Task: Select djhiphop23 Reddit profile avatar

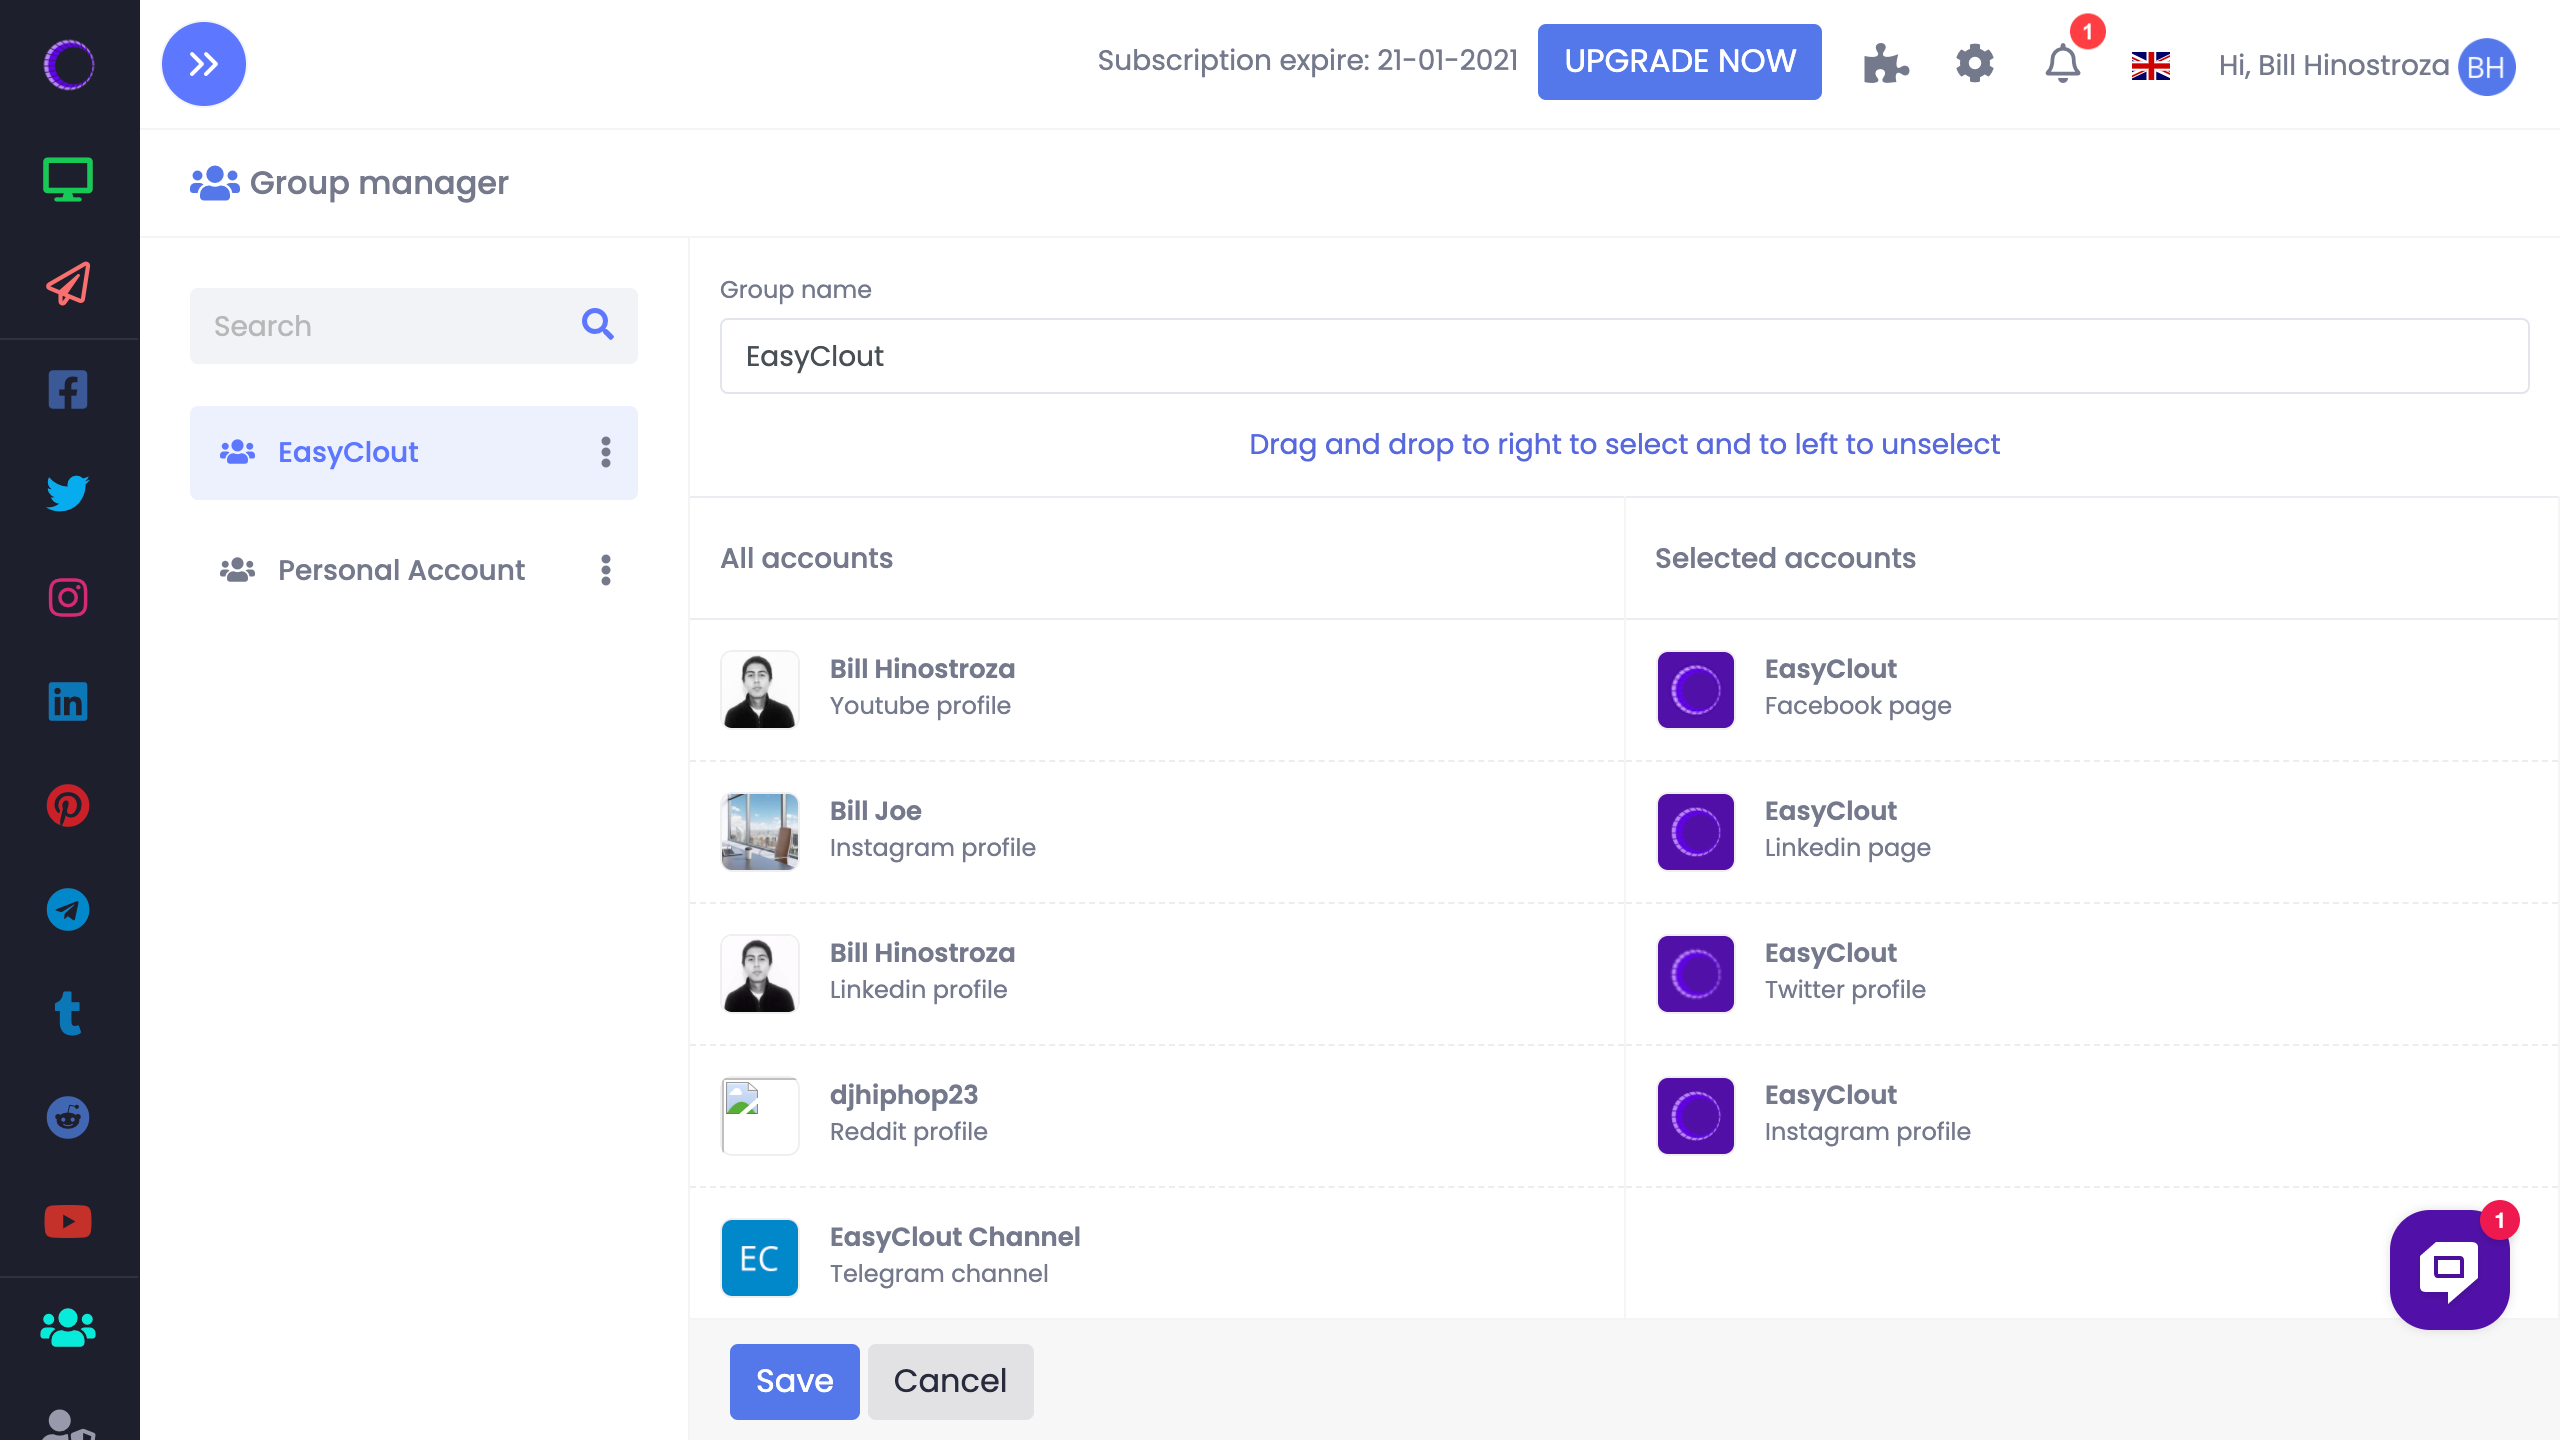Action: point(760,1116)
